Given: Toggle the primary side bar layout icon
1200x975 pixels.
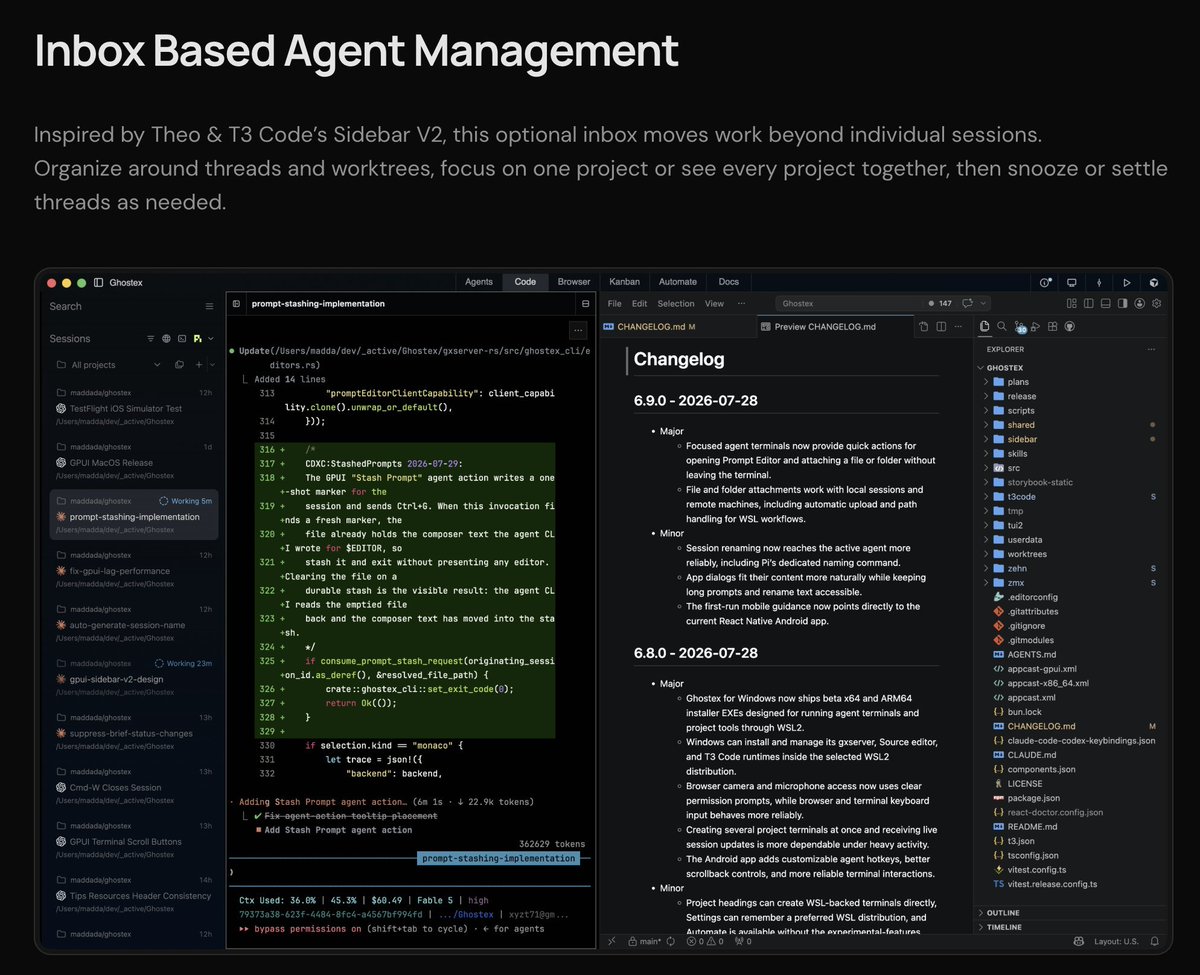Looking at the screenshot, I should coord(1088,303).
